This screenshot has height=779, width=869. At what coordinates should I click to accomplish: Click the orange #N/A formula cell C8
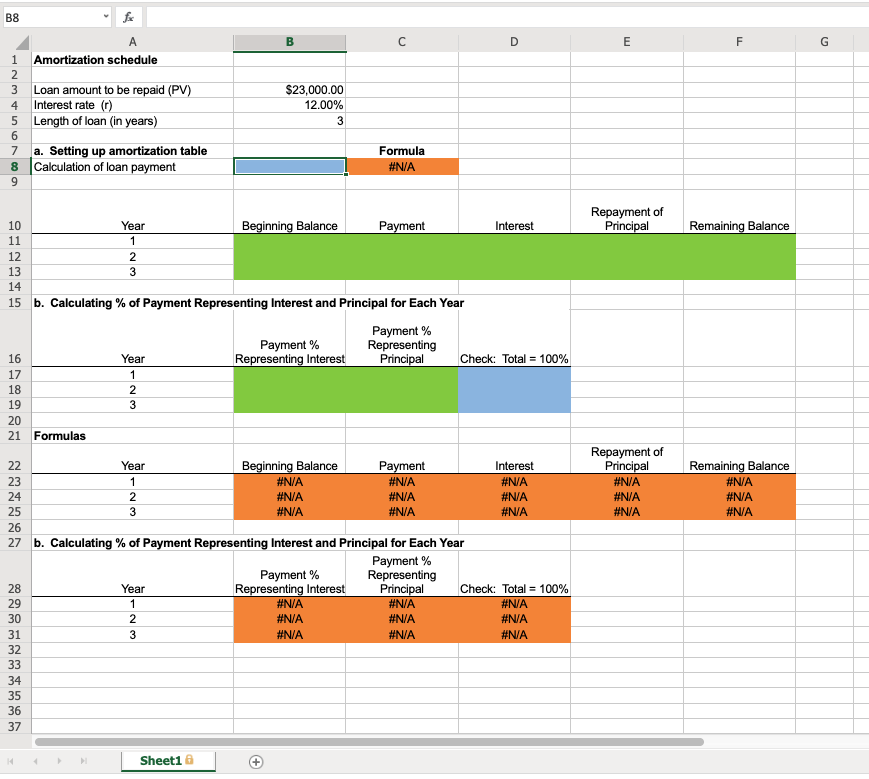pyautogui.click(x=402, y=167)
